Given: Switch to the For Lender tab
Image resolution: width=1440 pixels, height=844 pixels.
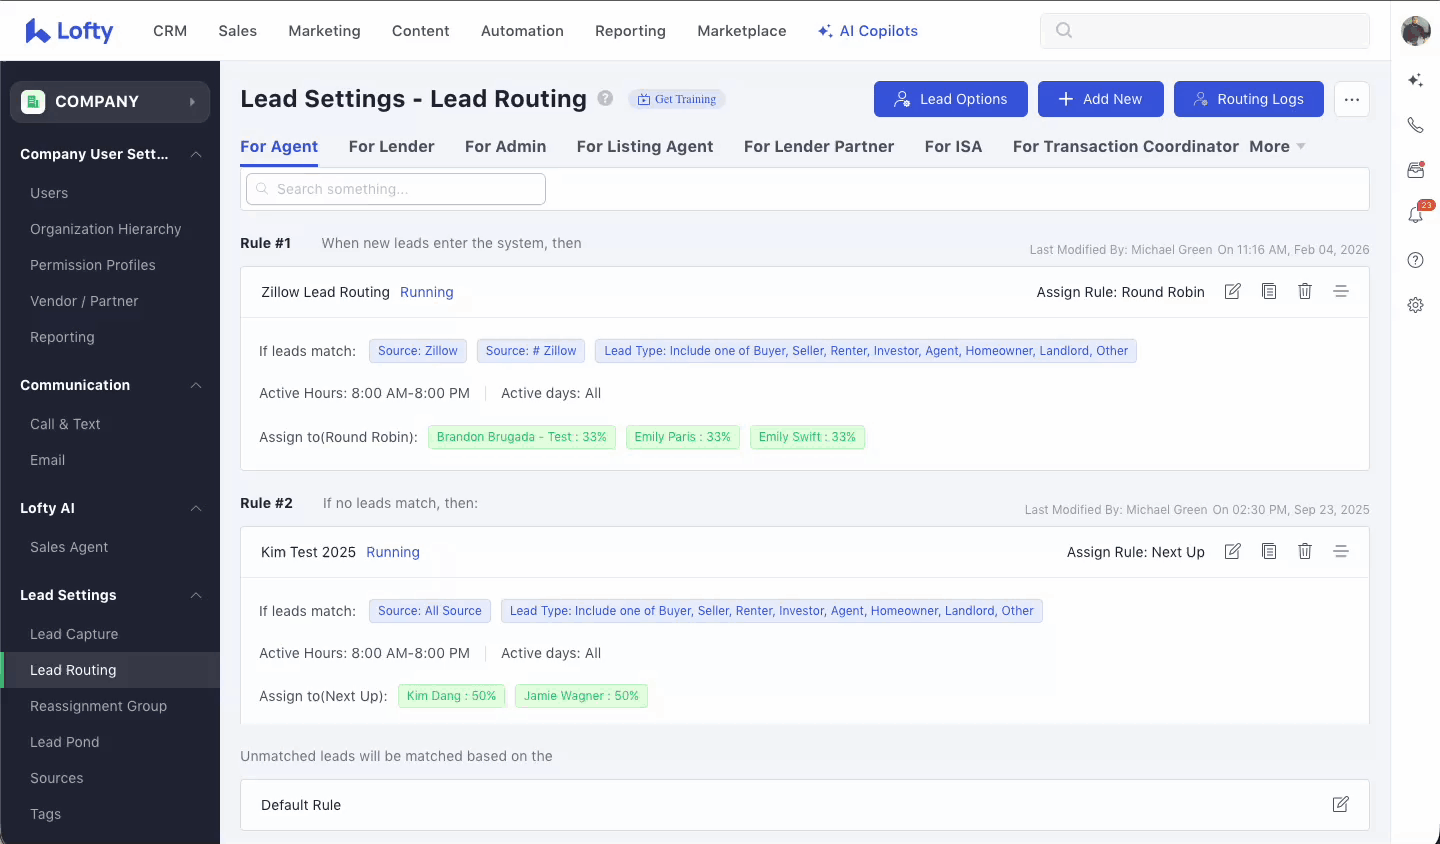Looking at the screenshot, I should pos(391,146).
